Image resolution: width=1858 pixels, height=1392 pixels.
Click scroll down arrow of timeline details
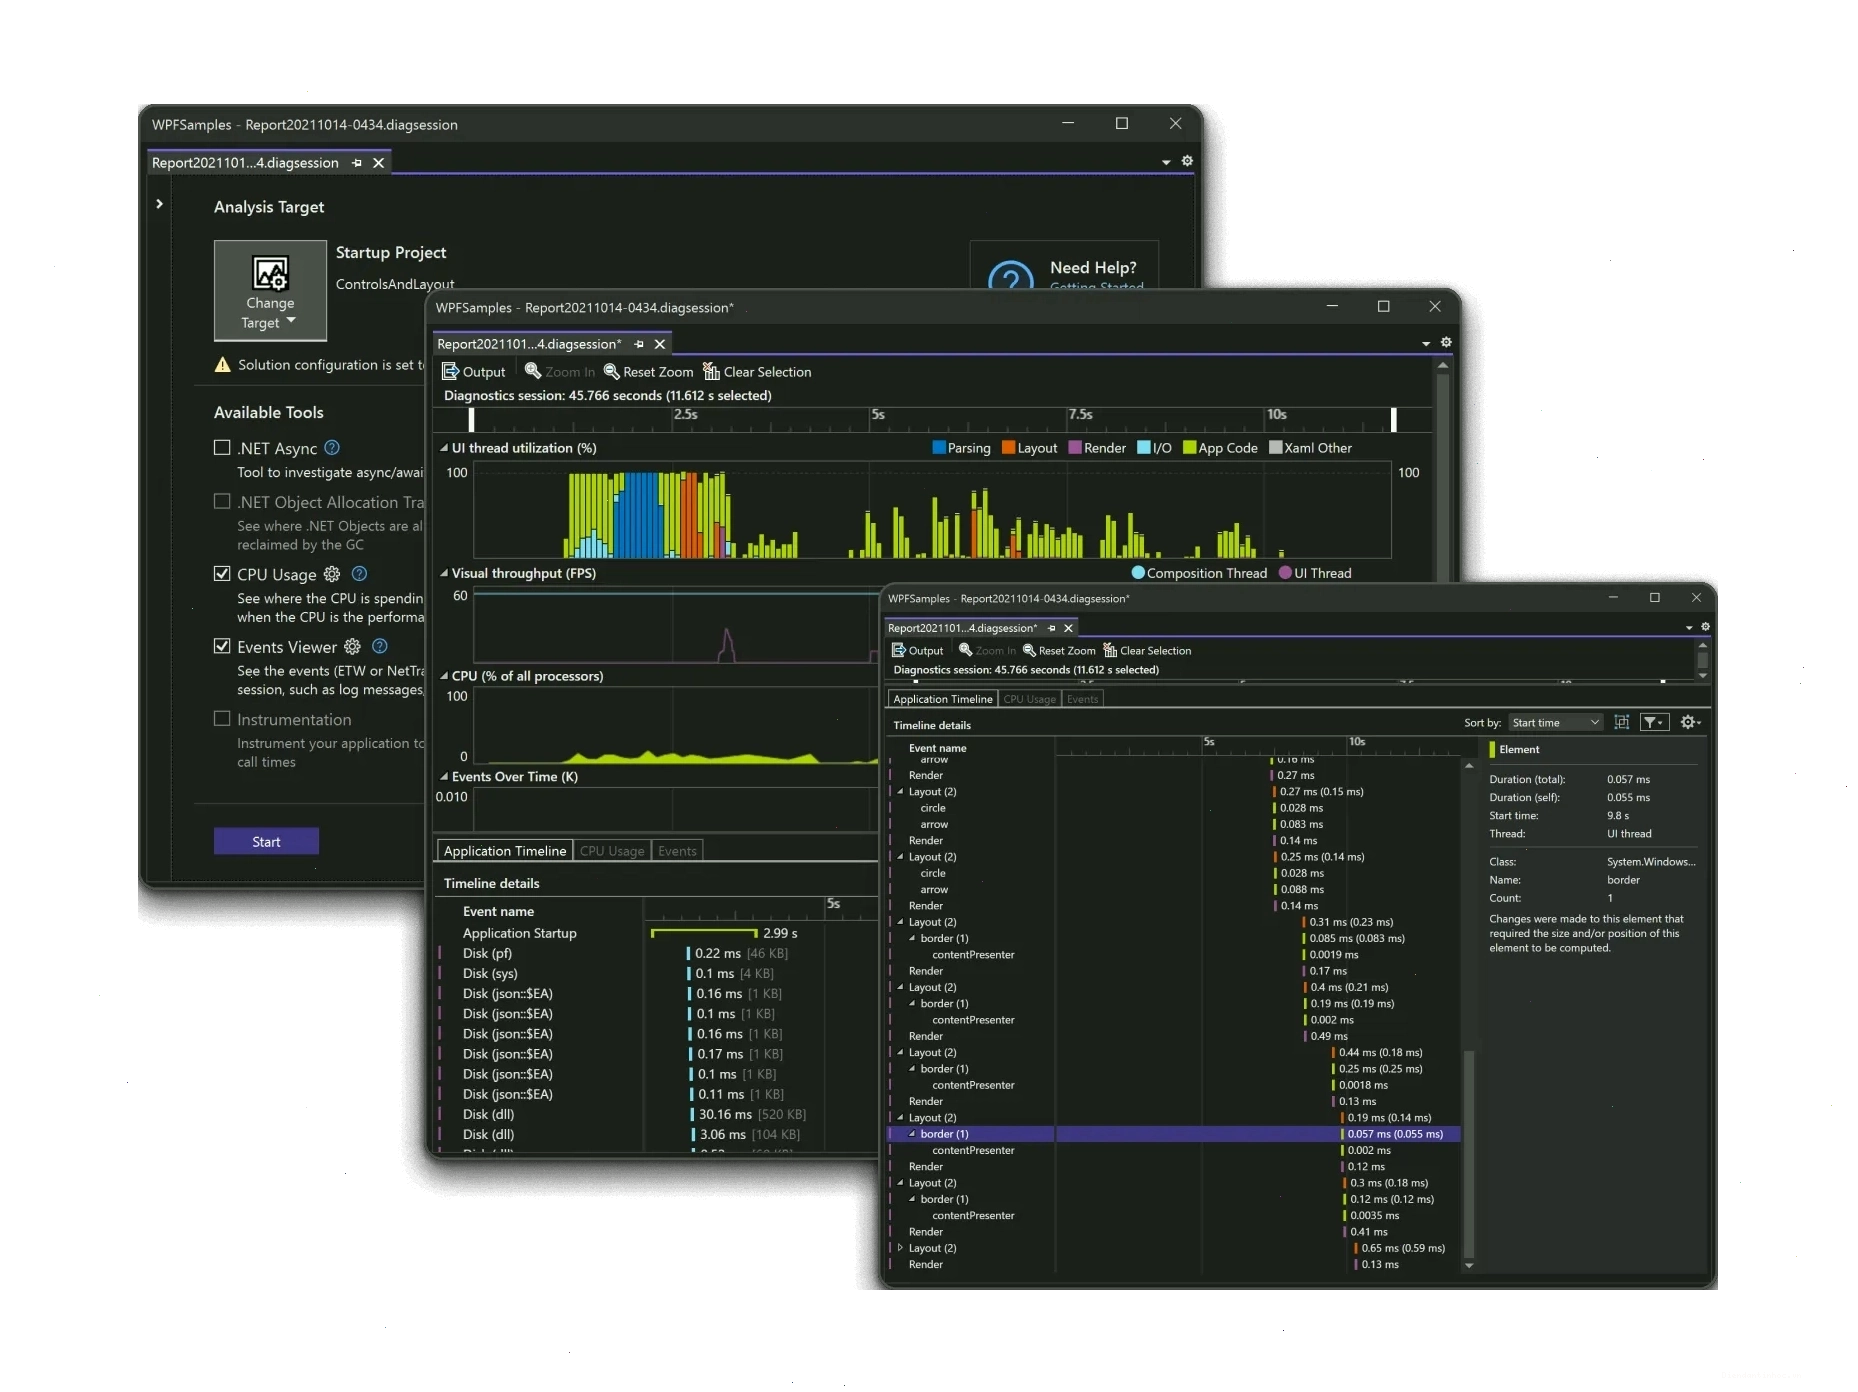[x=1468, y=1266]
